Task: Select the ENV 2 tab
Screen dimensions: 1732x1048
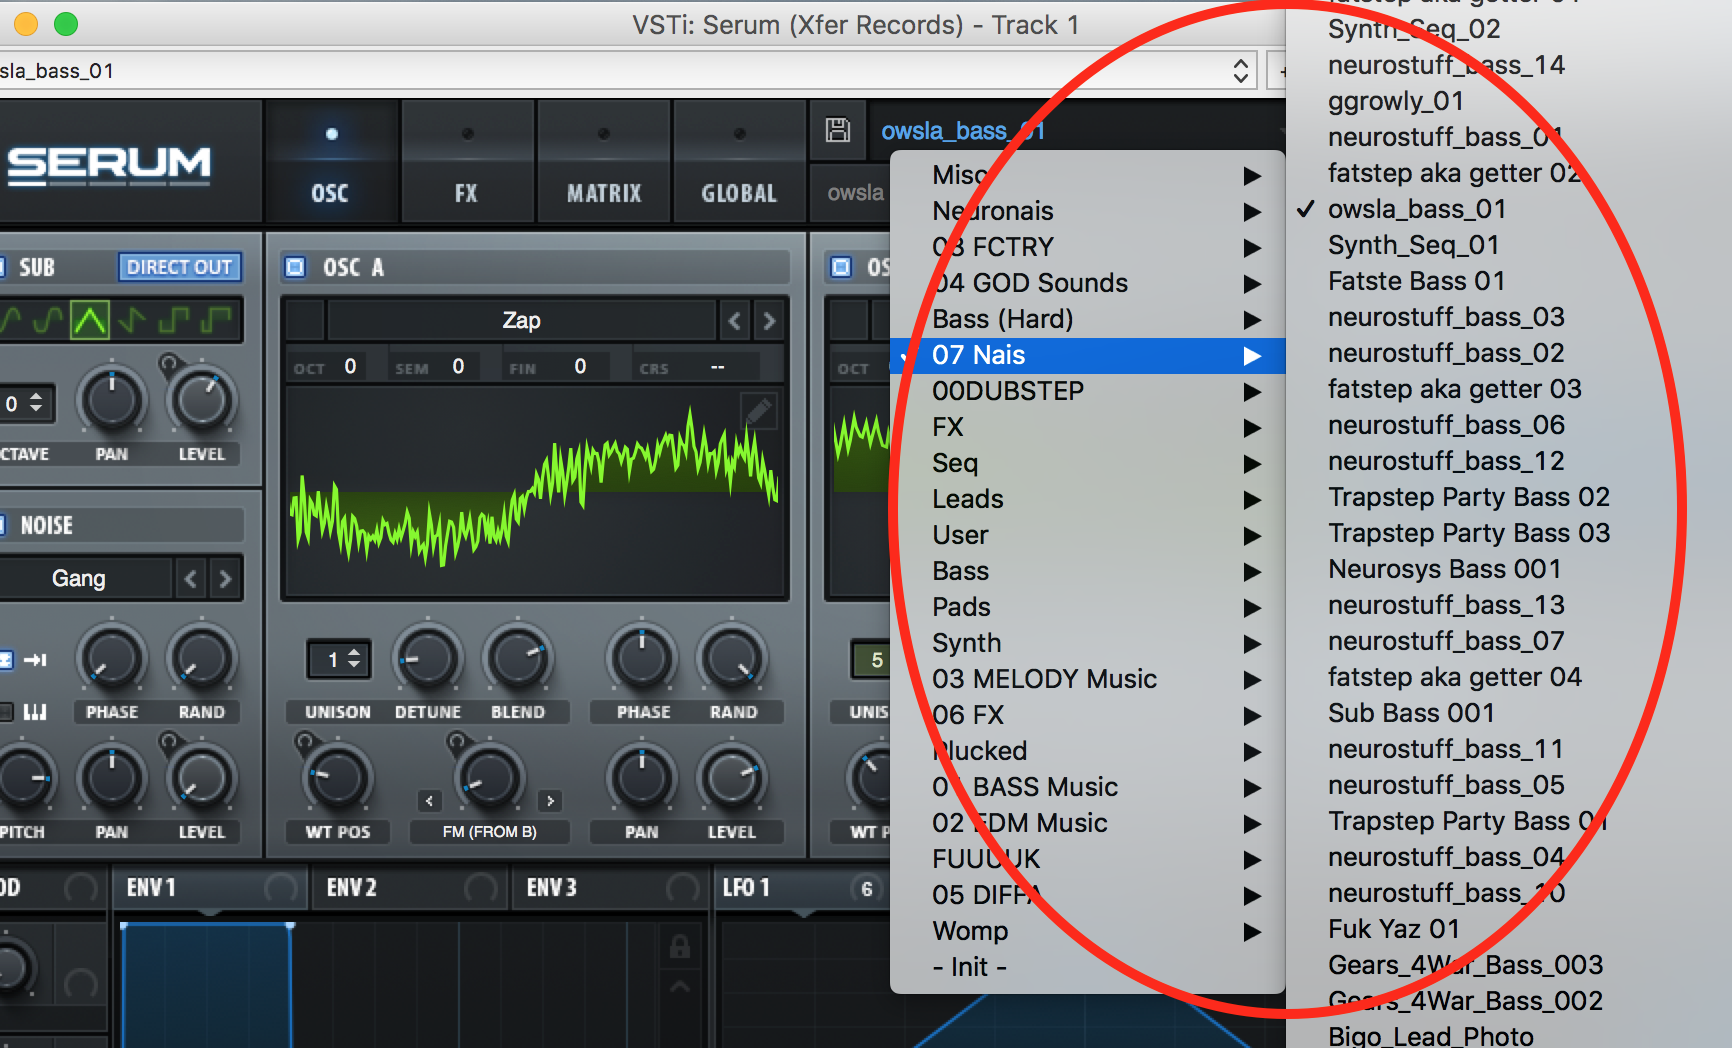Action: [410, 888]
